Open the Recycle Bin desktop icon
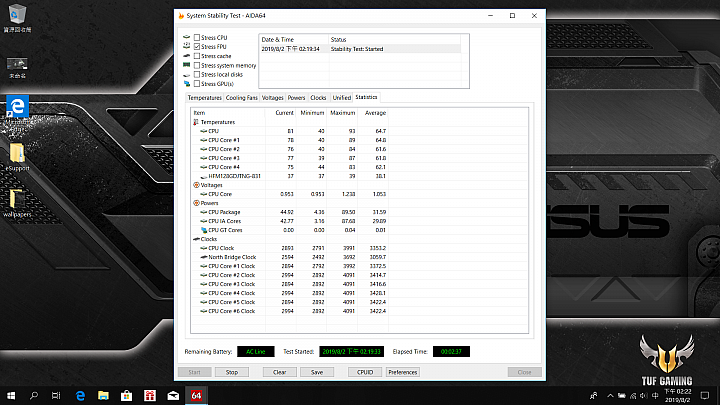The image size is (720, 405). tap(17, 18)
